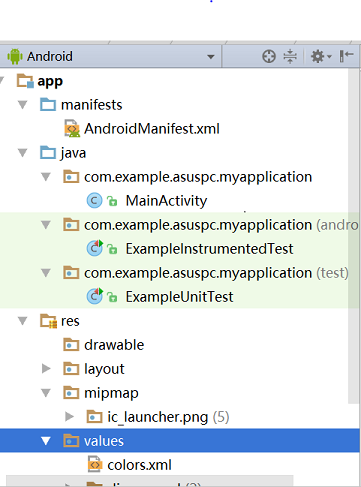Open colors.xml file

(139, 465)
